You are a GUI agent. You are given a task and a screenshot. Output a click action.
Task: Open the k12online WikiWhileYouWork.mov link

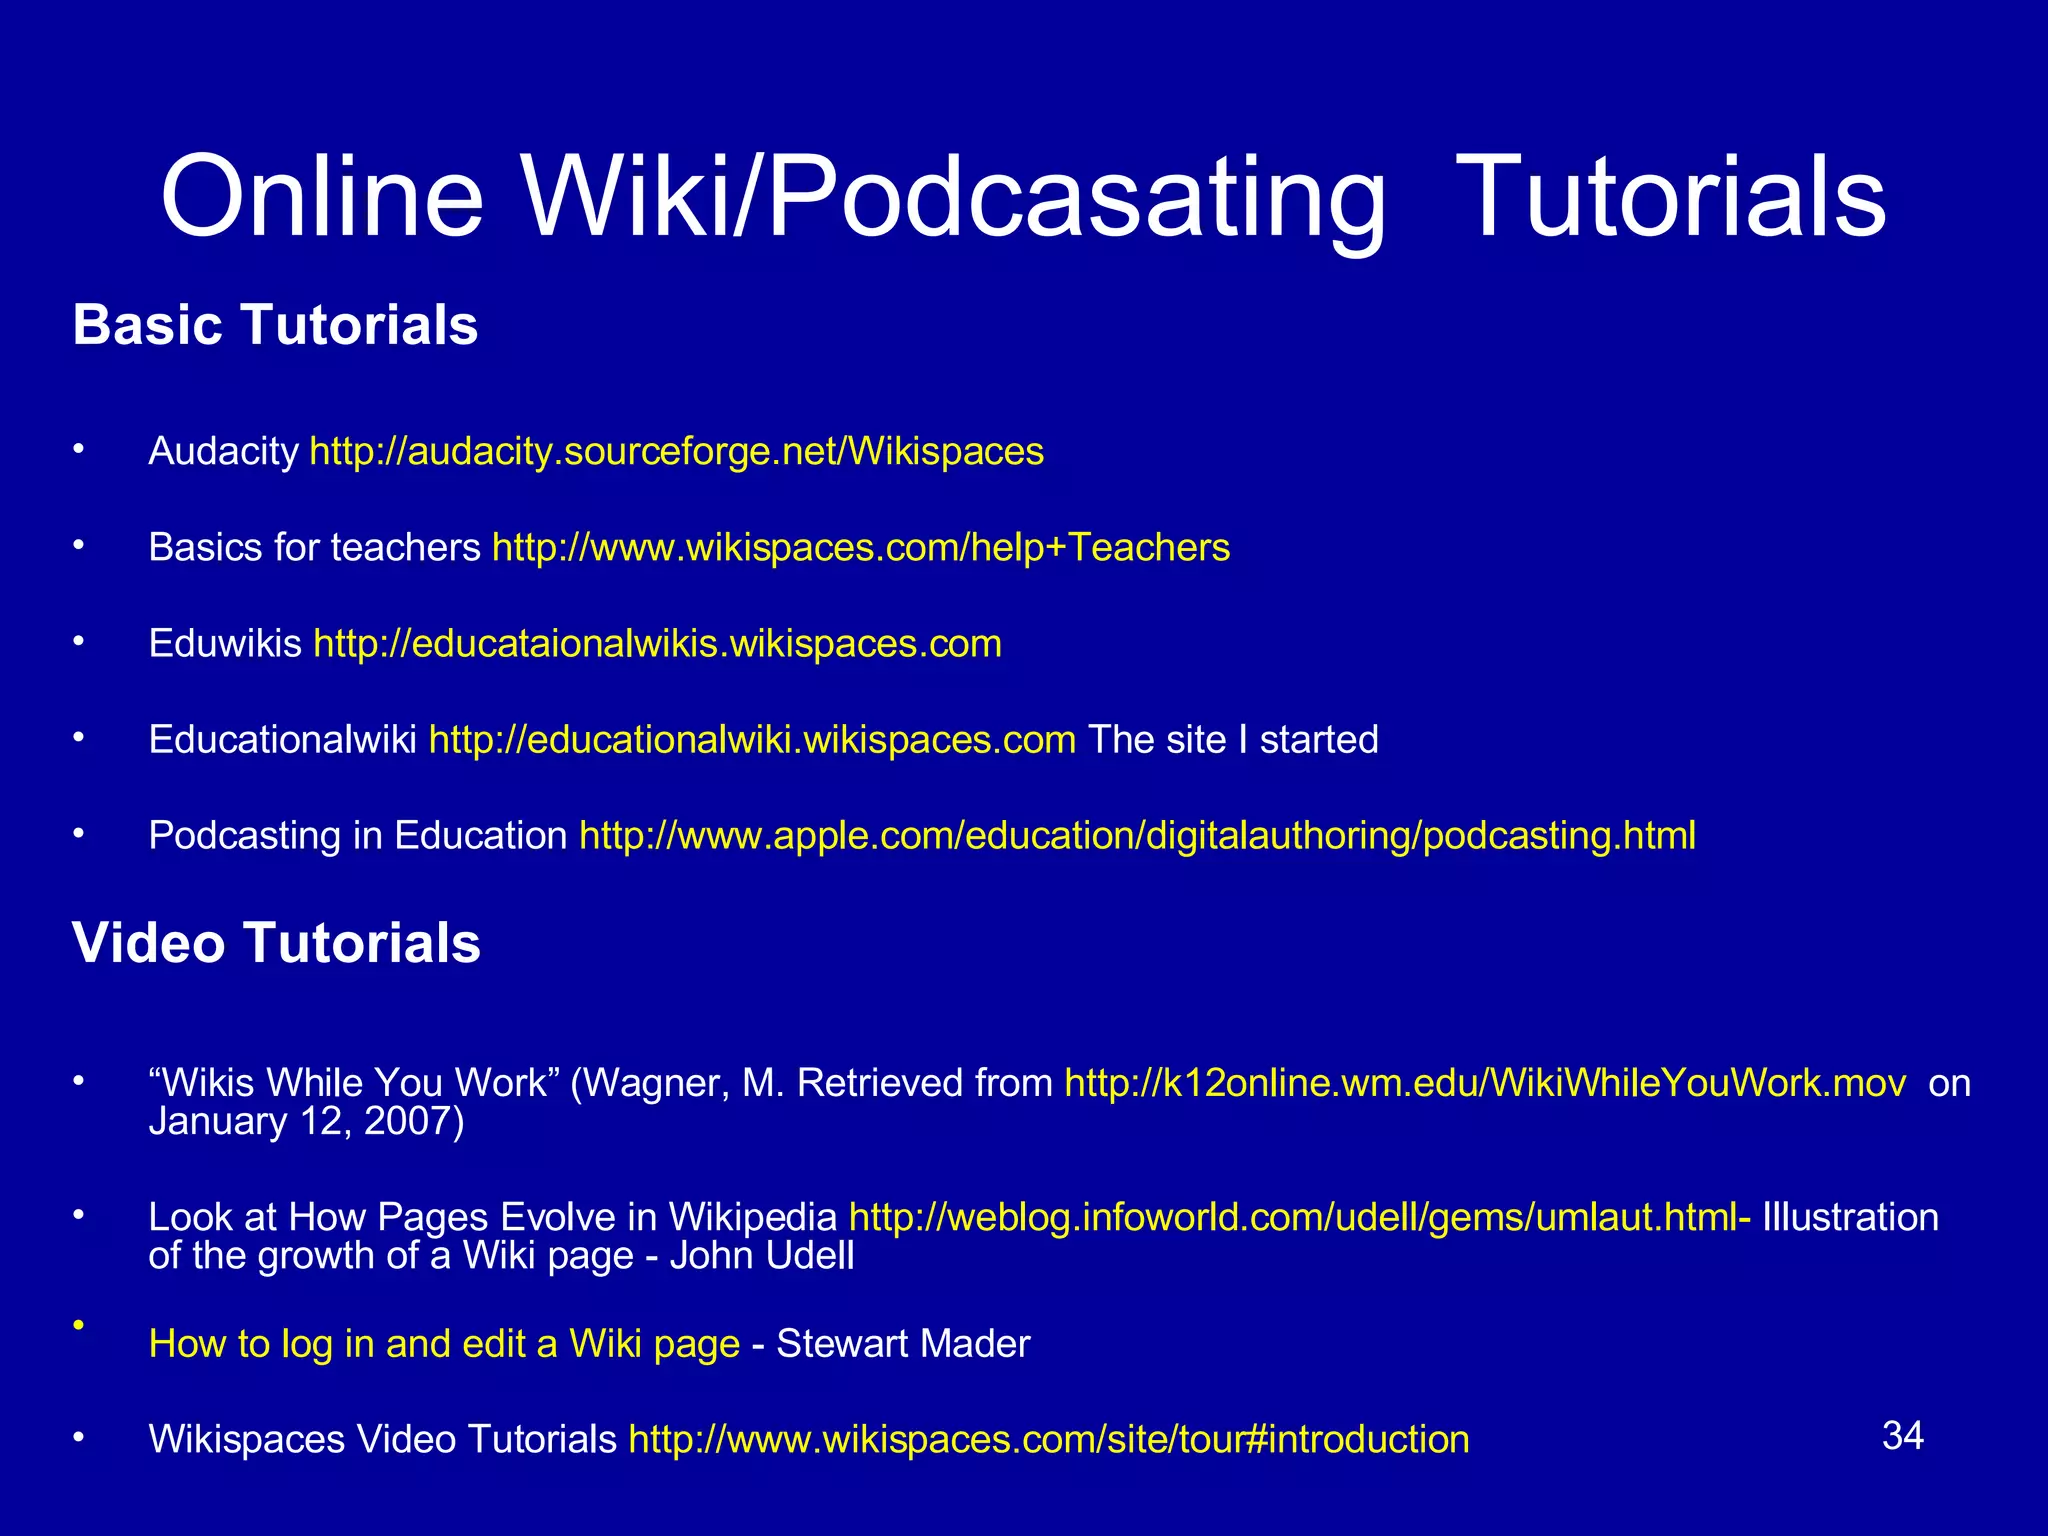coord(1485,1084)
